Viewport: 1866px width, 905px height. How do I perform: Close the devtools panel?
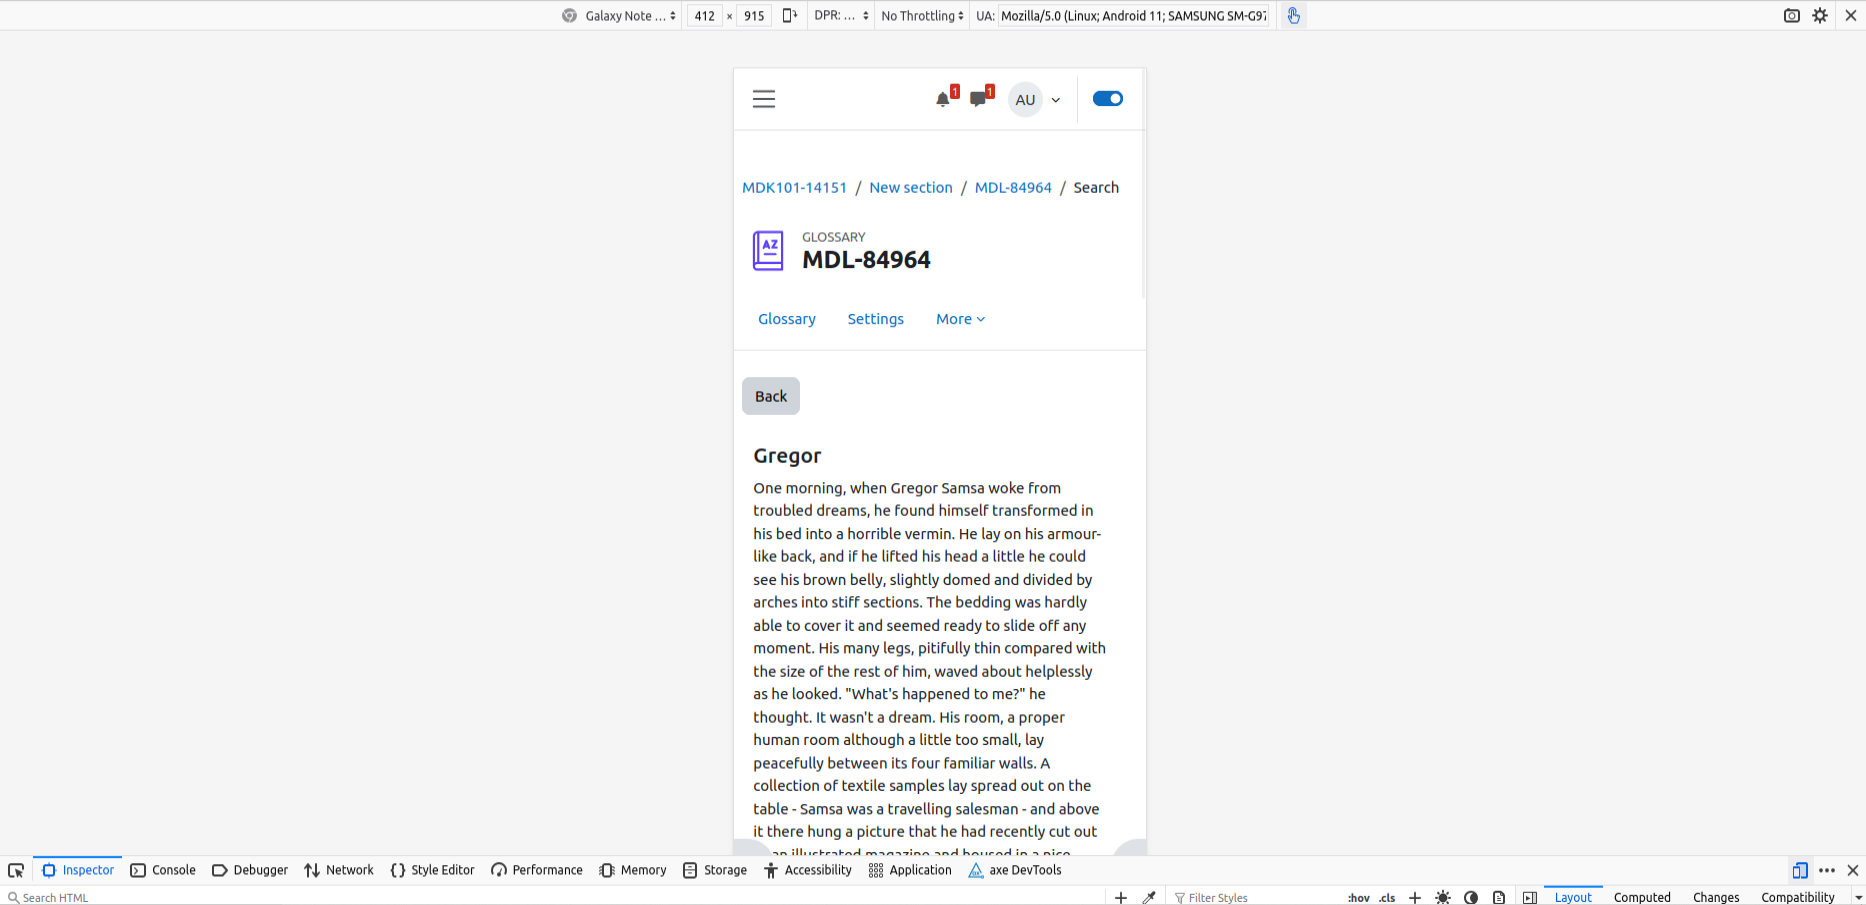click(x=1853, y=870)
